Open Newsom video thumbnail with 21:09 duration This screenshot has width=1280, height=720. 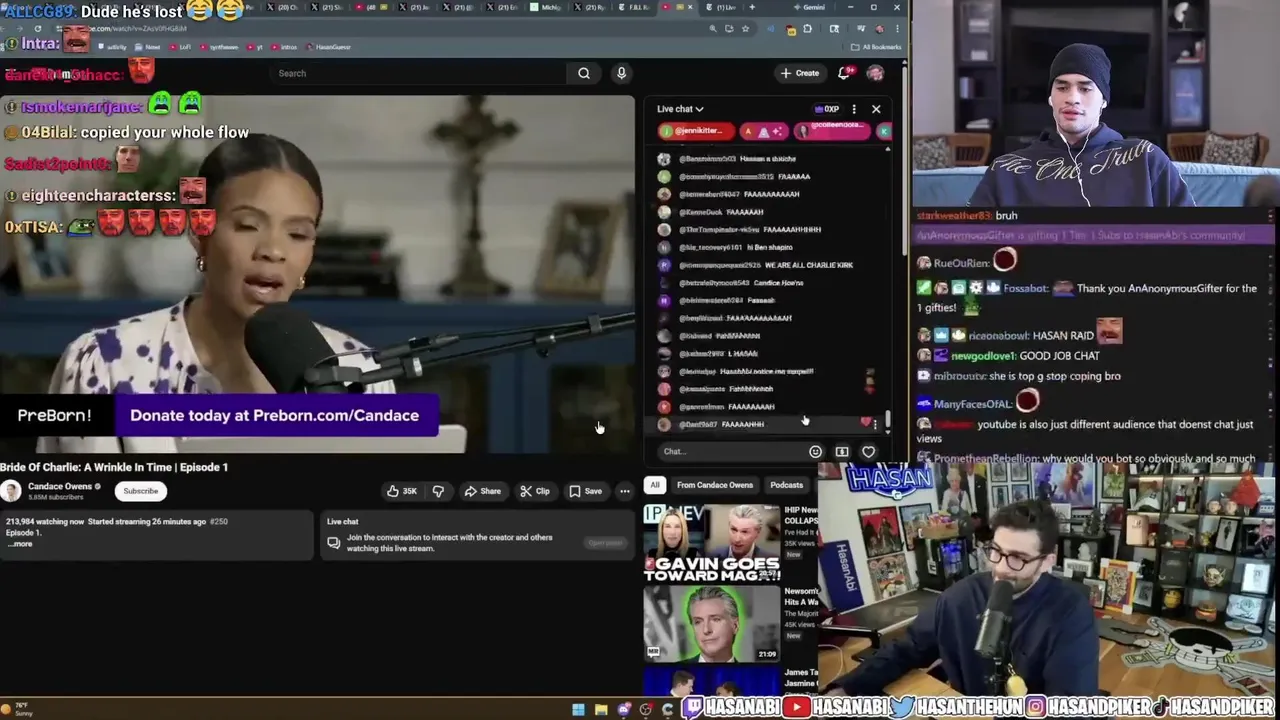(x=711, y=623)
